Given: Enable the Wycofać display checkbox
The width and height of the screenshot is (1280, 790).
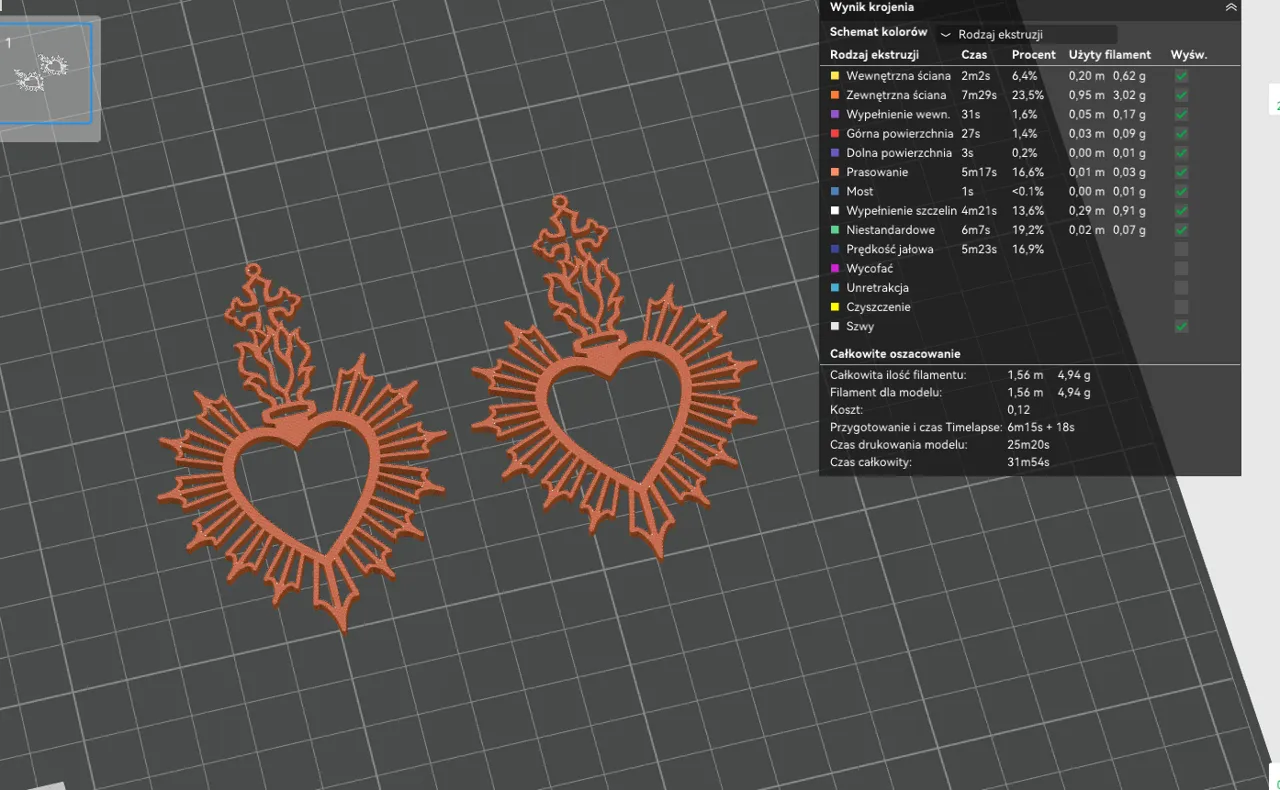Looking at the screenshot, I should coord(1181,268).
